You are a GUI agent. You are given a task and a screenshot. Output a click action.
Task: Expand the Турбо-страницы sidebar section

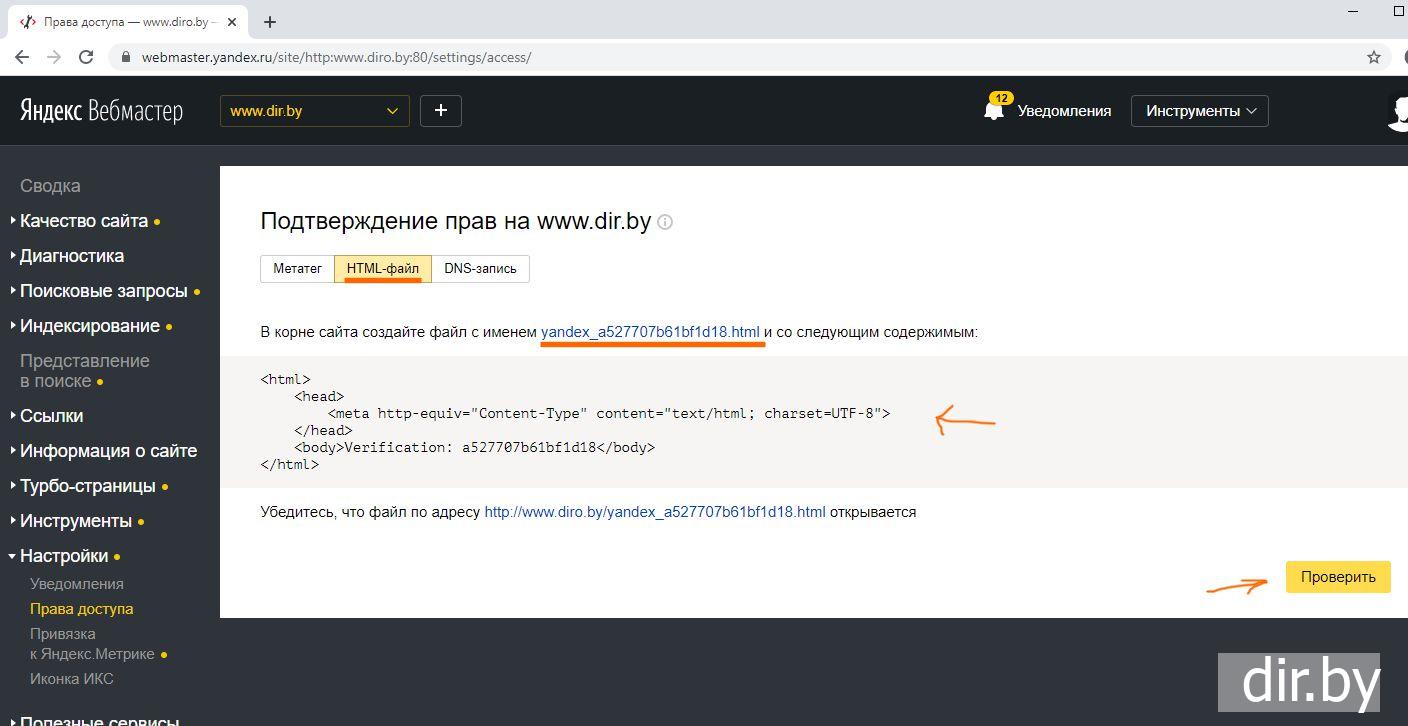pyautogui.click(x=88, y=486)
